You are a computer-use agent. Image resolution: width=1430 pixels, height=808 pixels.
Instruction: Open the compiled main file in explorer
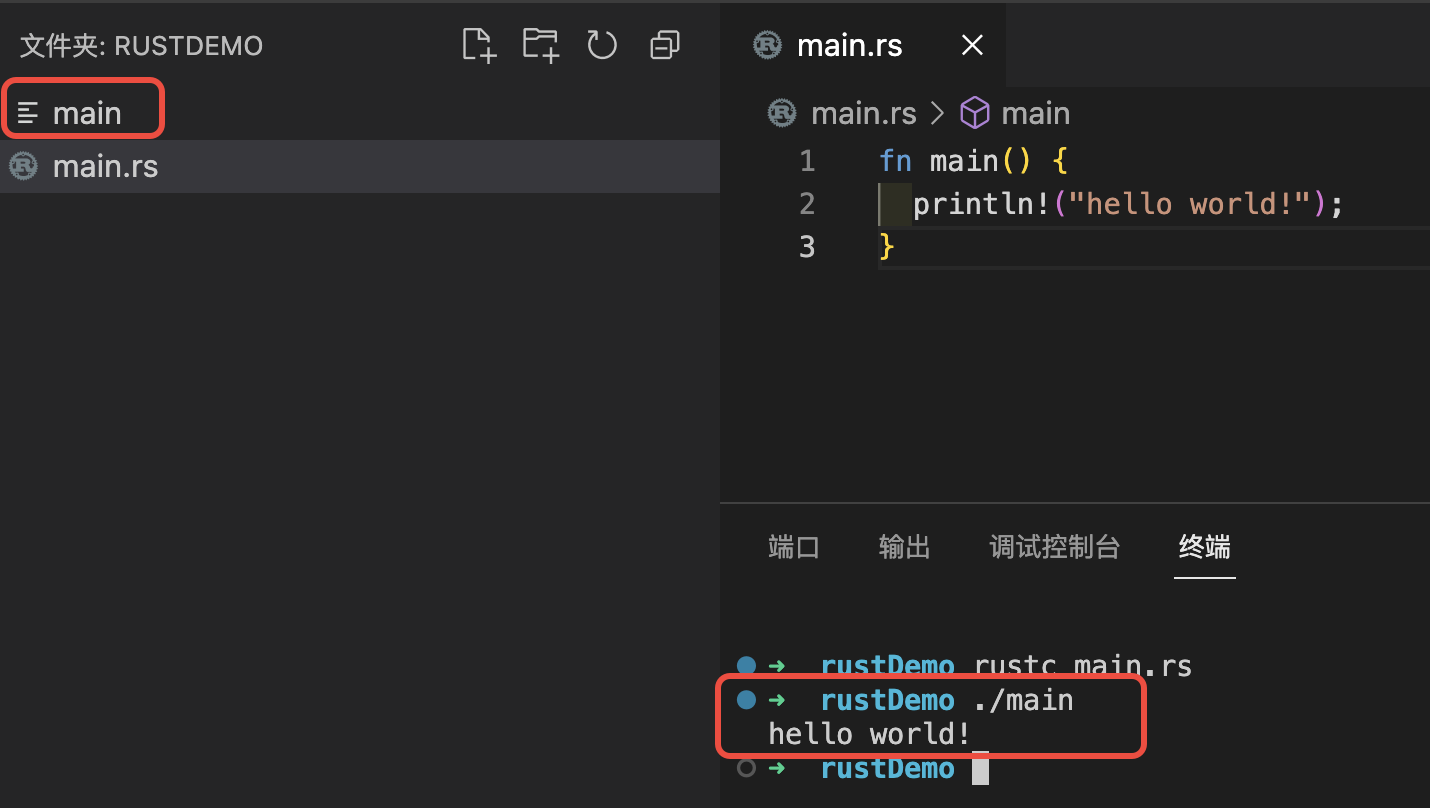point(360,113)
